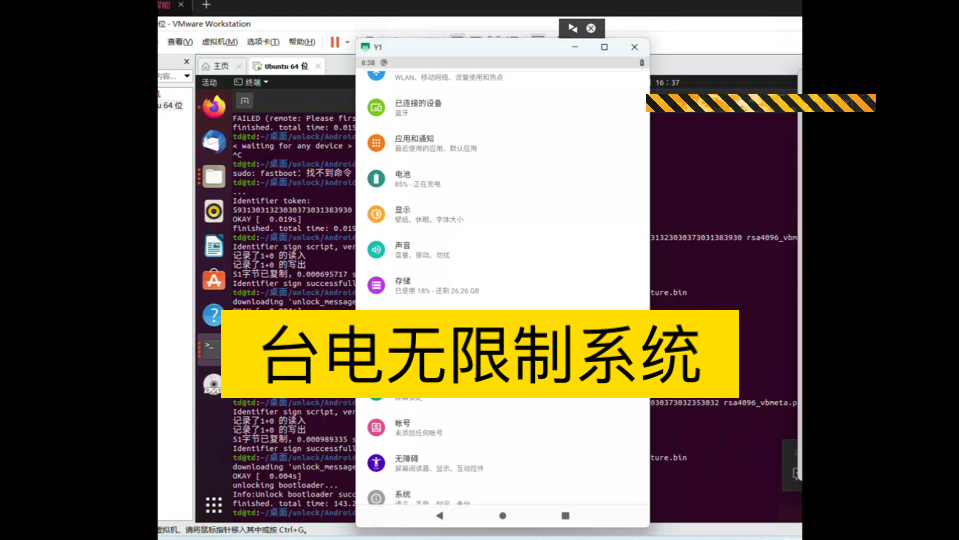Open Rhythmbox music player in dock
The height and width of the screenshot is (540, 959).
(x=213, y=212)
